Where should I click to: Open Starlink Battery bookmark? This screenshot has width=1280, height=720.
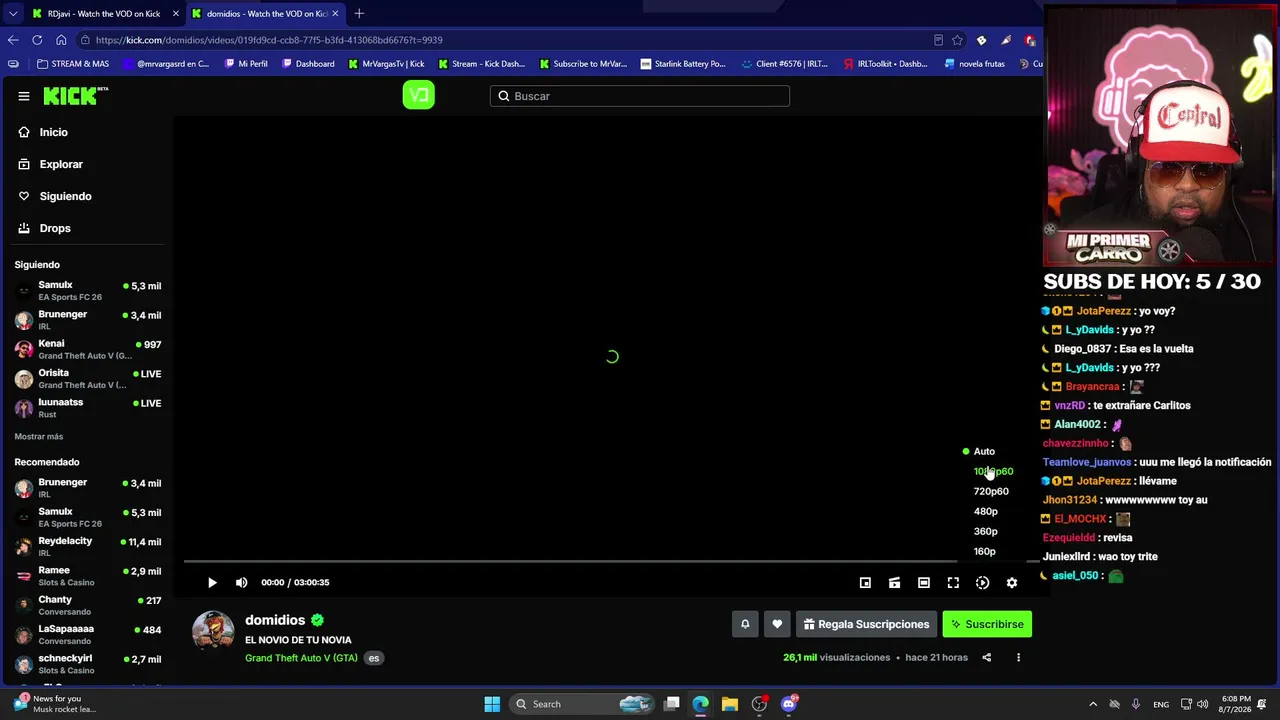click(x=683, y=64)
